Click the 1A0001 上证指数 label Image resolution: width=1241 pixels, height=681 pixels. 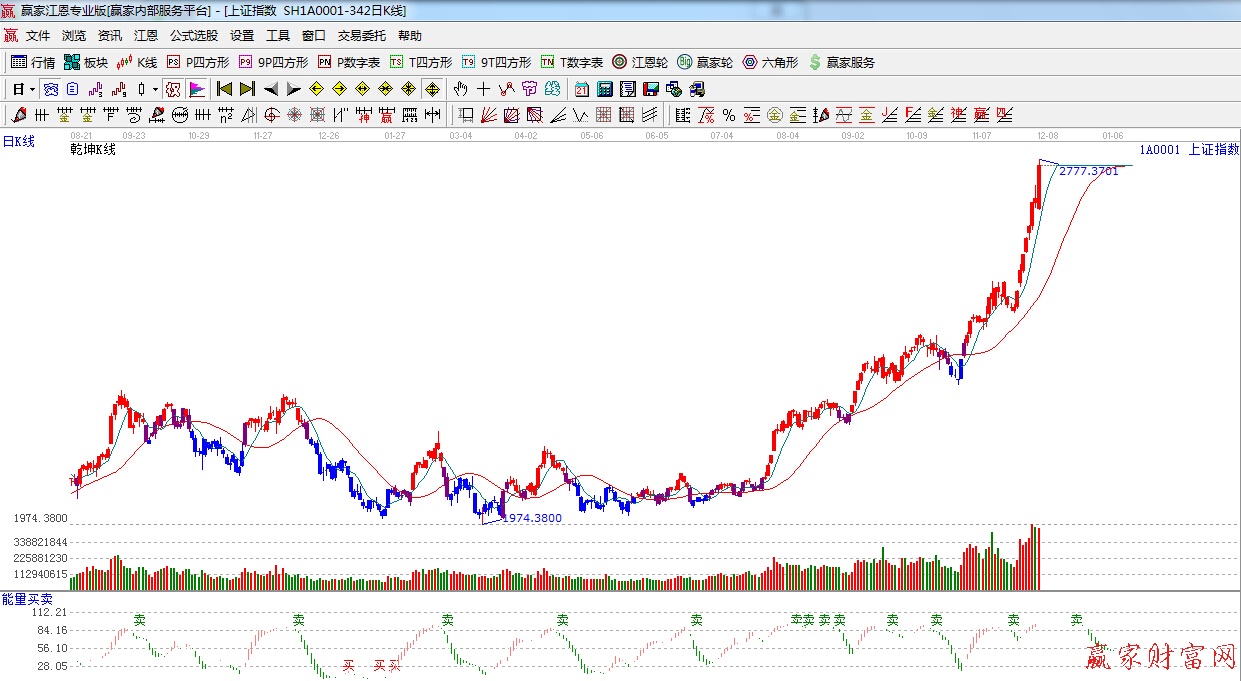(1188, 149)
